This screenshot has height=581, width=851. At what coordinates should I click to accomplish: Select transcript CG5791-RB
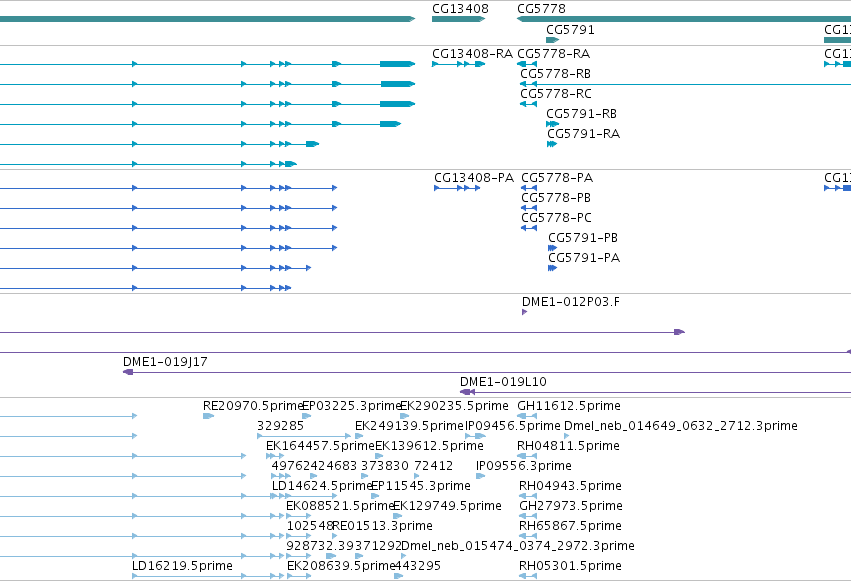552,124
